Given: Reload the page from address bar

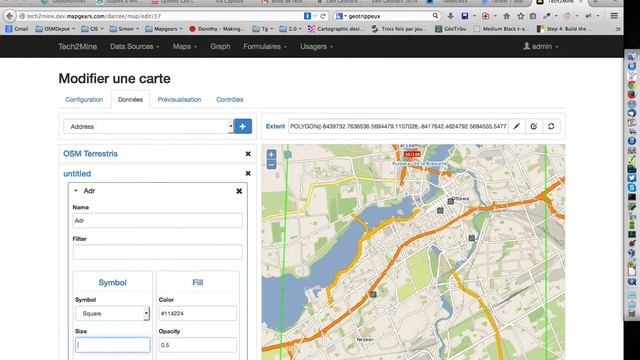Looking at the screenshot, I should (323, 16).
